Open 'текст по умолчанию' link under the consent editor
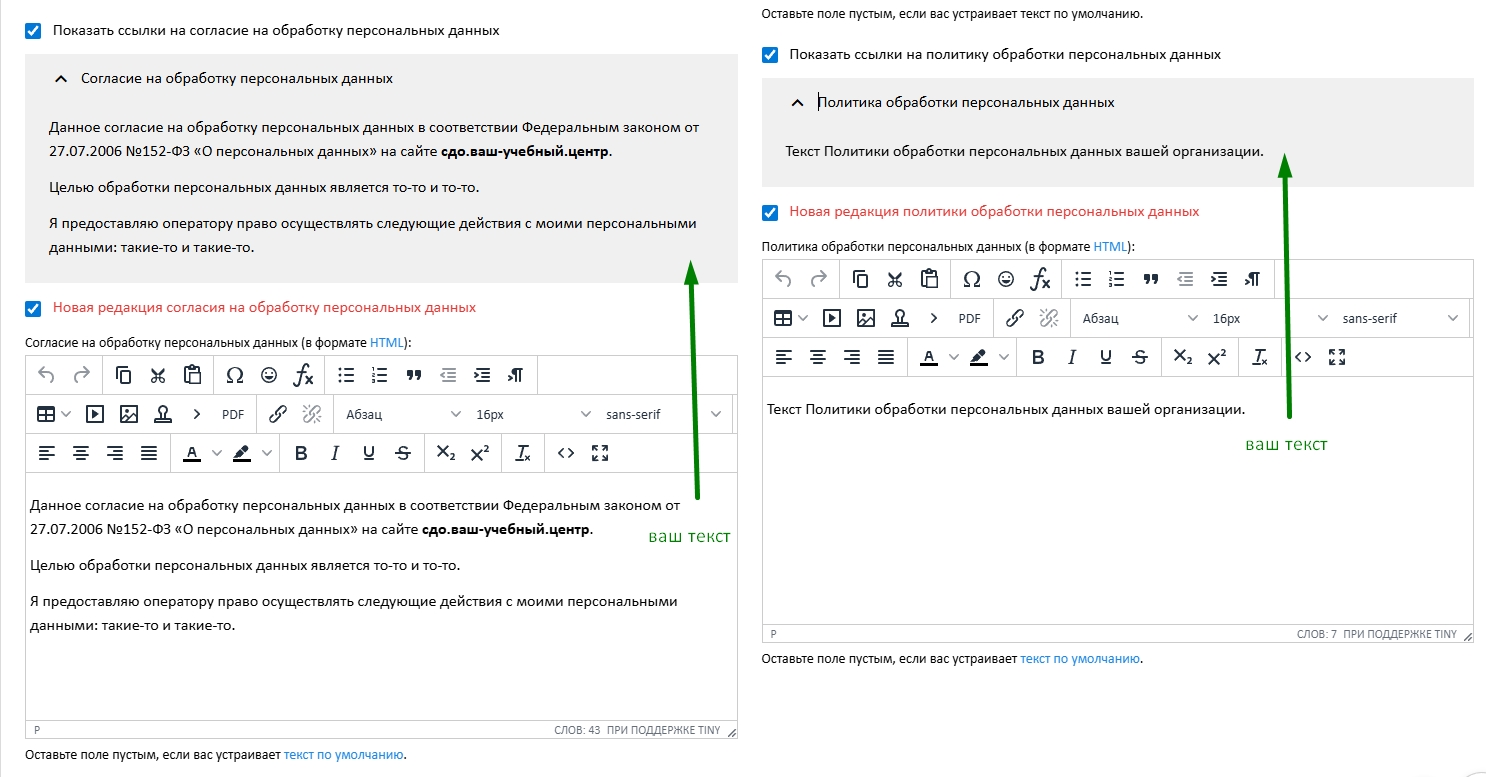Screen dimensions: 1486x777 [x=344, y=755]
